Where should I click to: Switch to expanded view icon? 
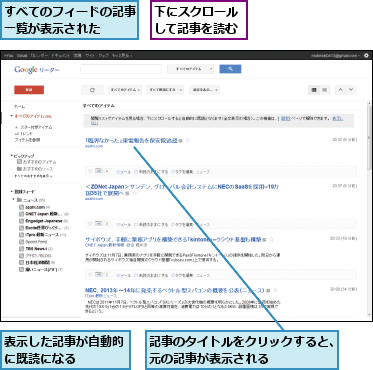[x=314, y=90]
